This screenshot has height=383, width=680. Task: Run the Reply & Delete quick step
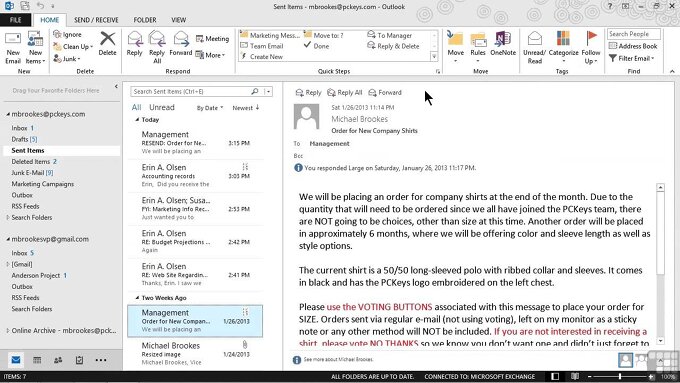tap(393, 46)
